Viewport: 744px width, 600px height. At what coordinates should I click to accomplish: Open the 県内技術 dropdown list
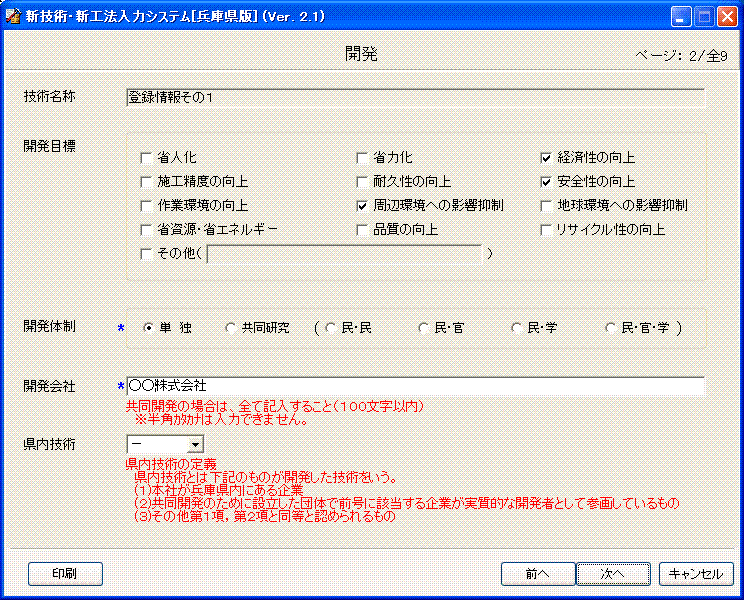(x=195, y=445)
